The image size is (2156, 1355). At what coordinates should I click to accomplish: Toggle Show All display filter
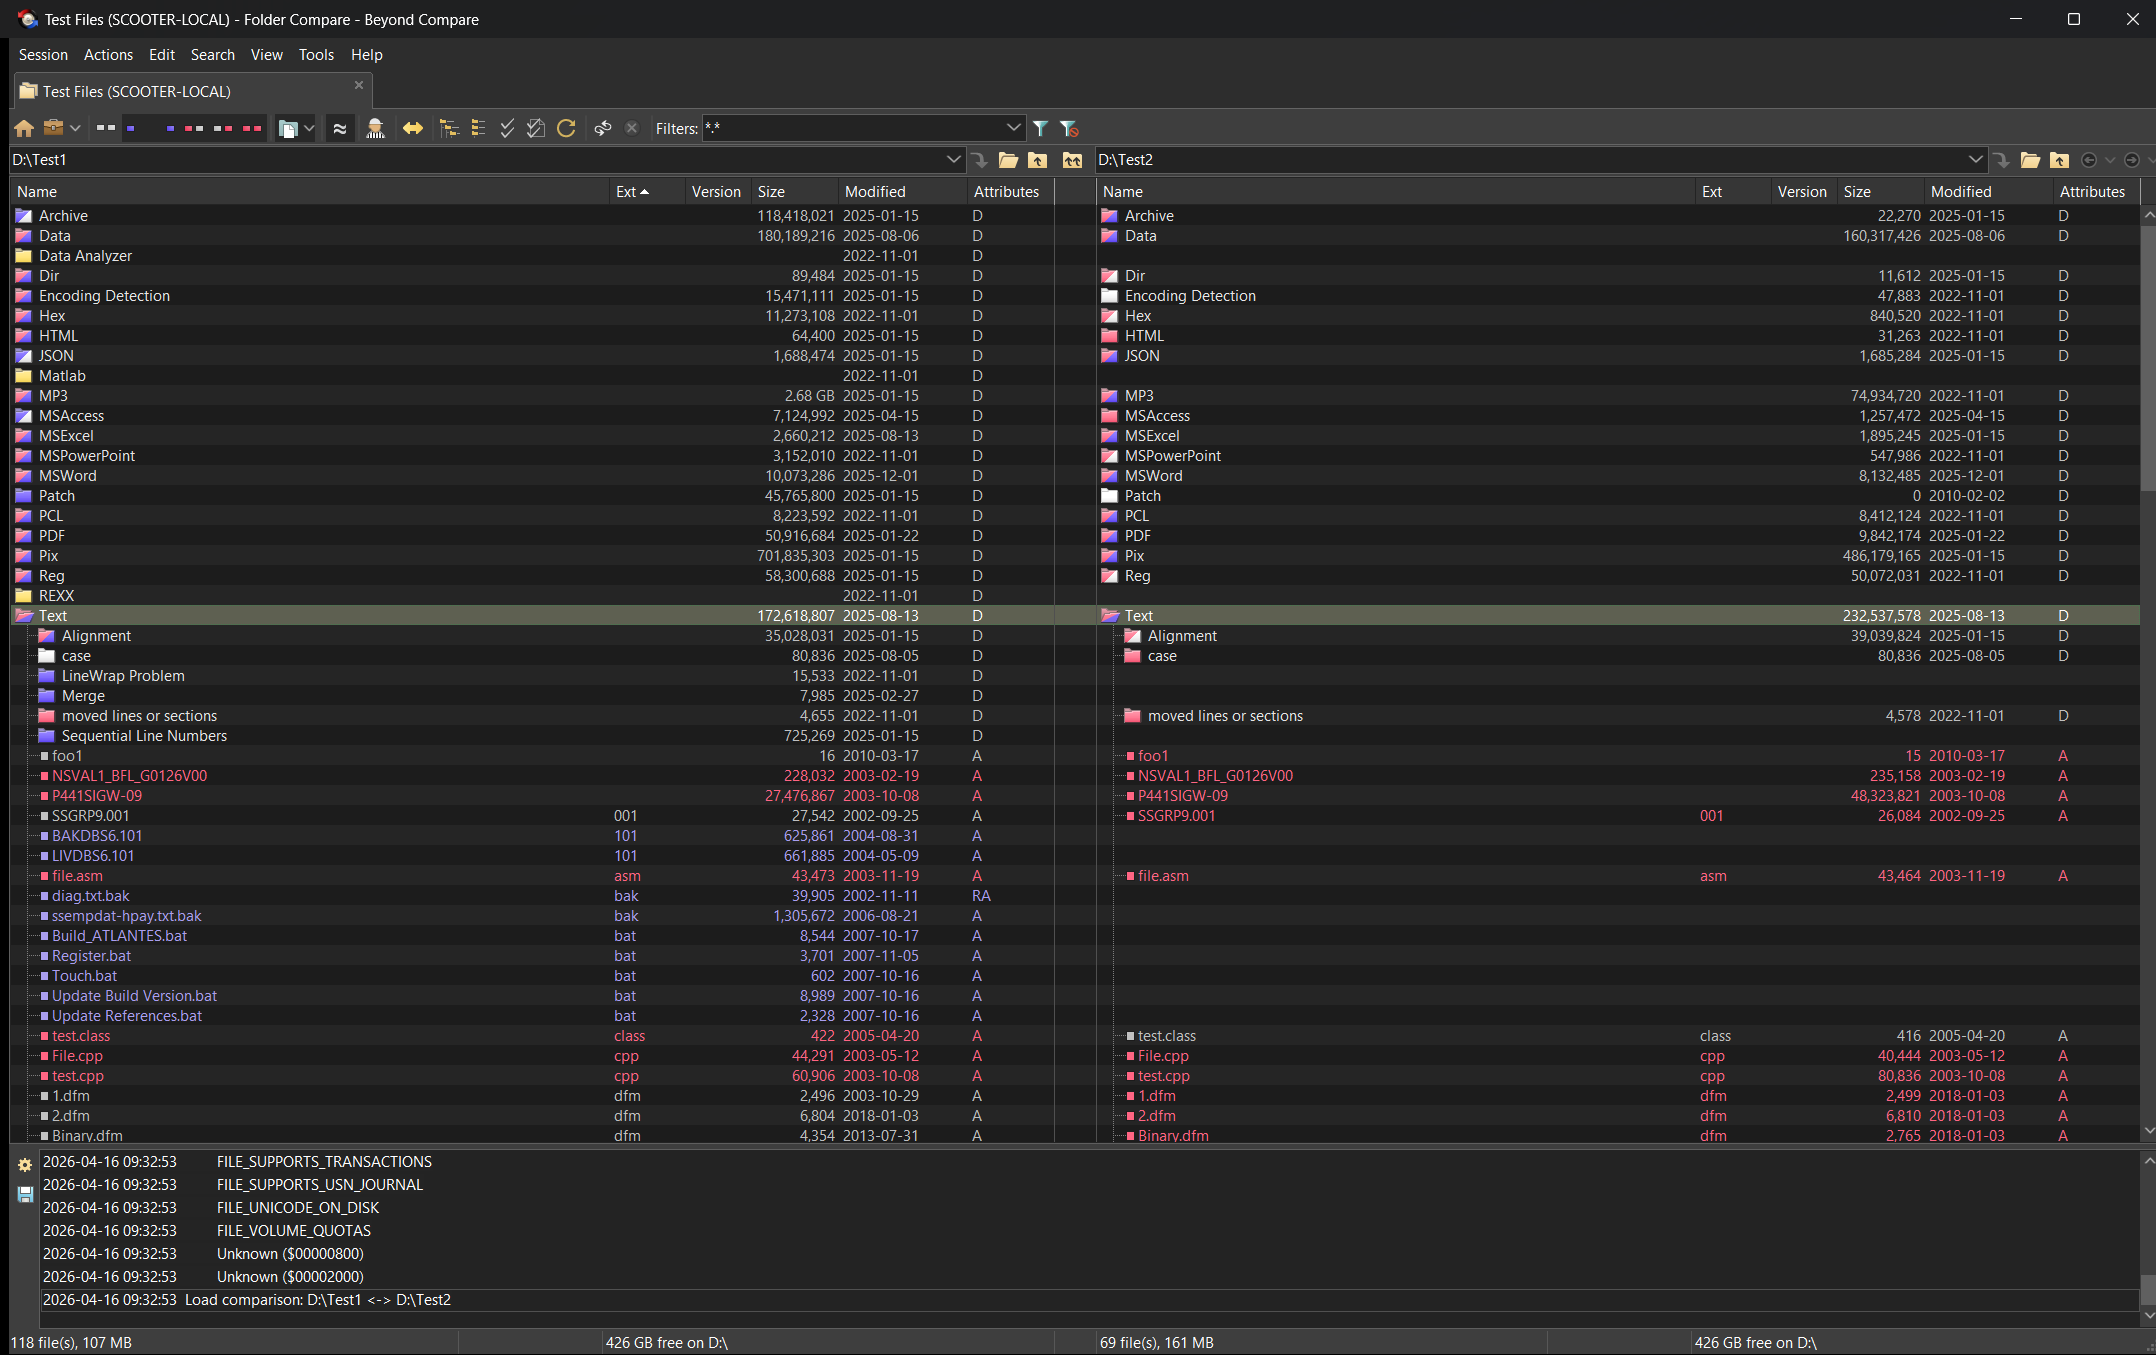tap(105, 128)
